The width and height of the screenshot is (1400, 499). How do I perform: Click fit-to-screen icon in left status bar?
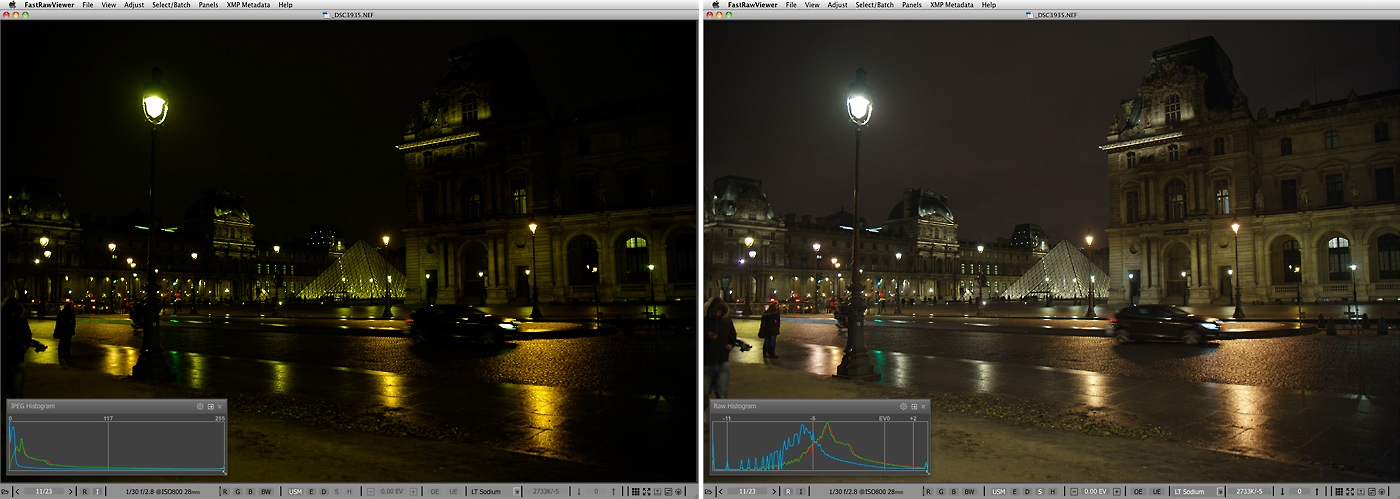(646, 492)
